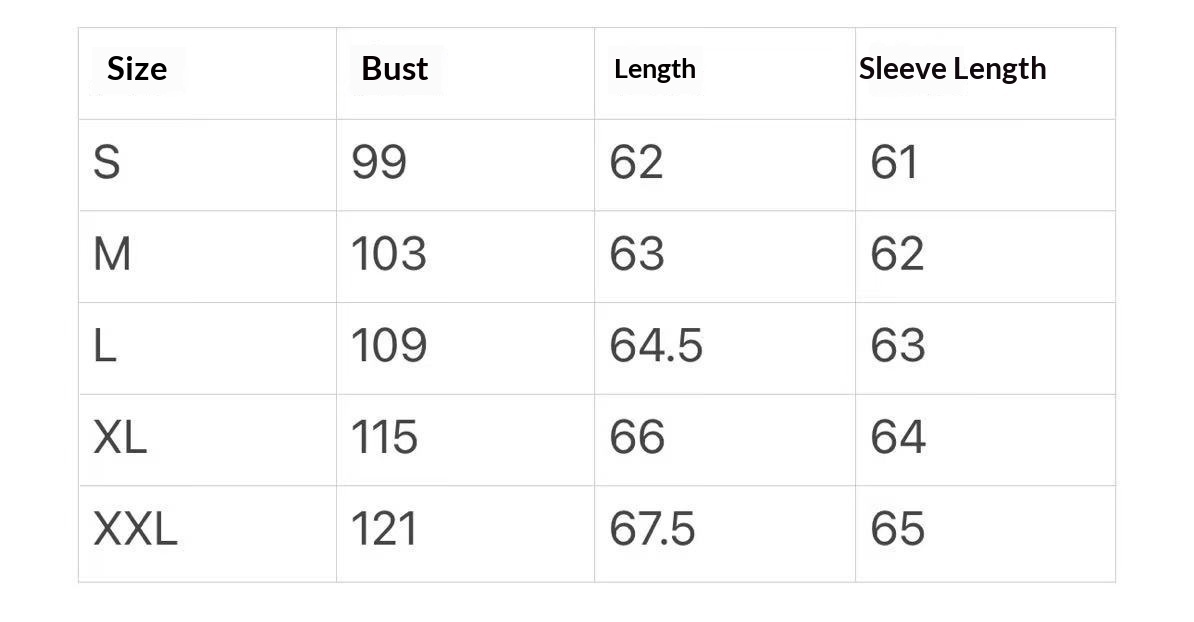Select length value 67.5 in XXL row
This screenshot has height=622, width=1194.
[652, 530]
